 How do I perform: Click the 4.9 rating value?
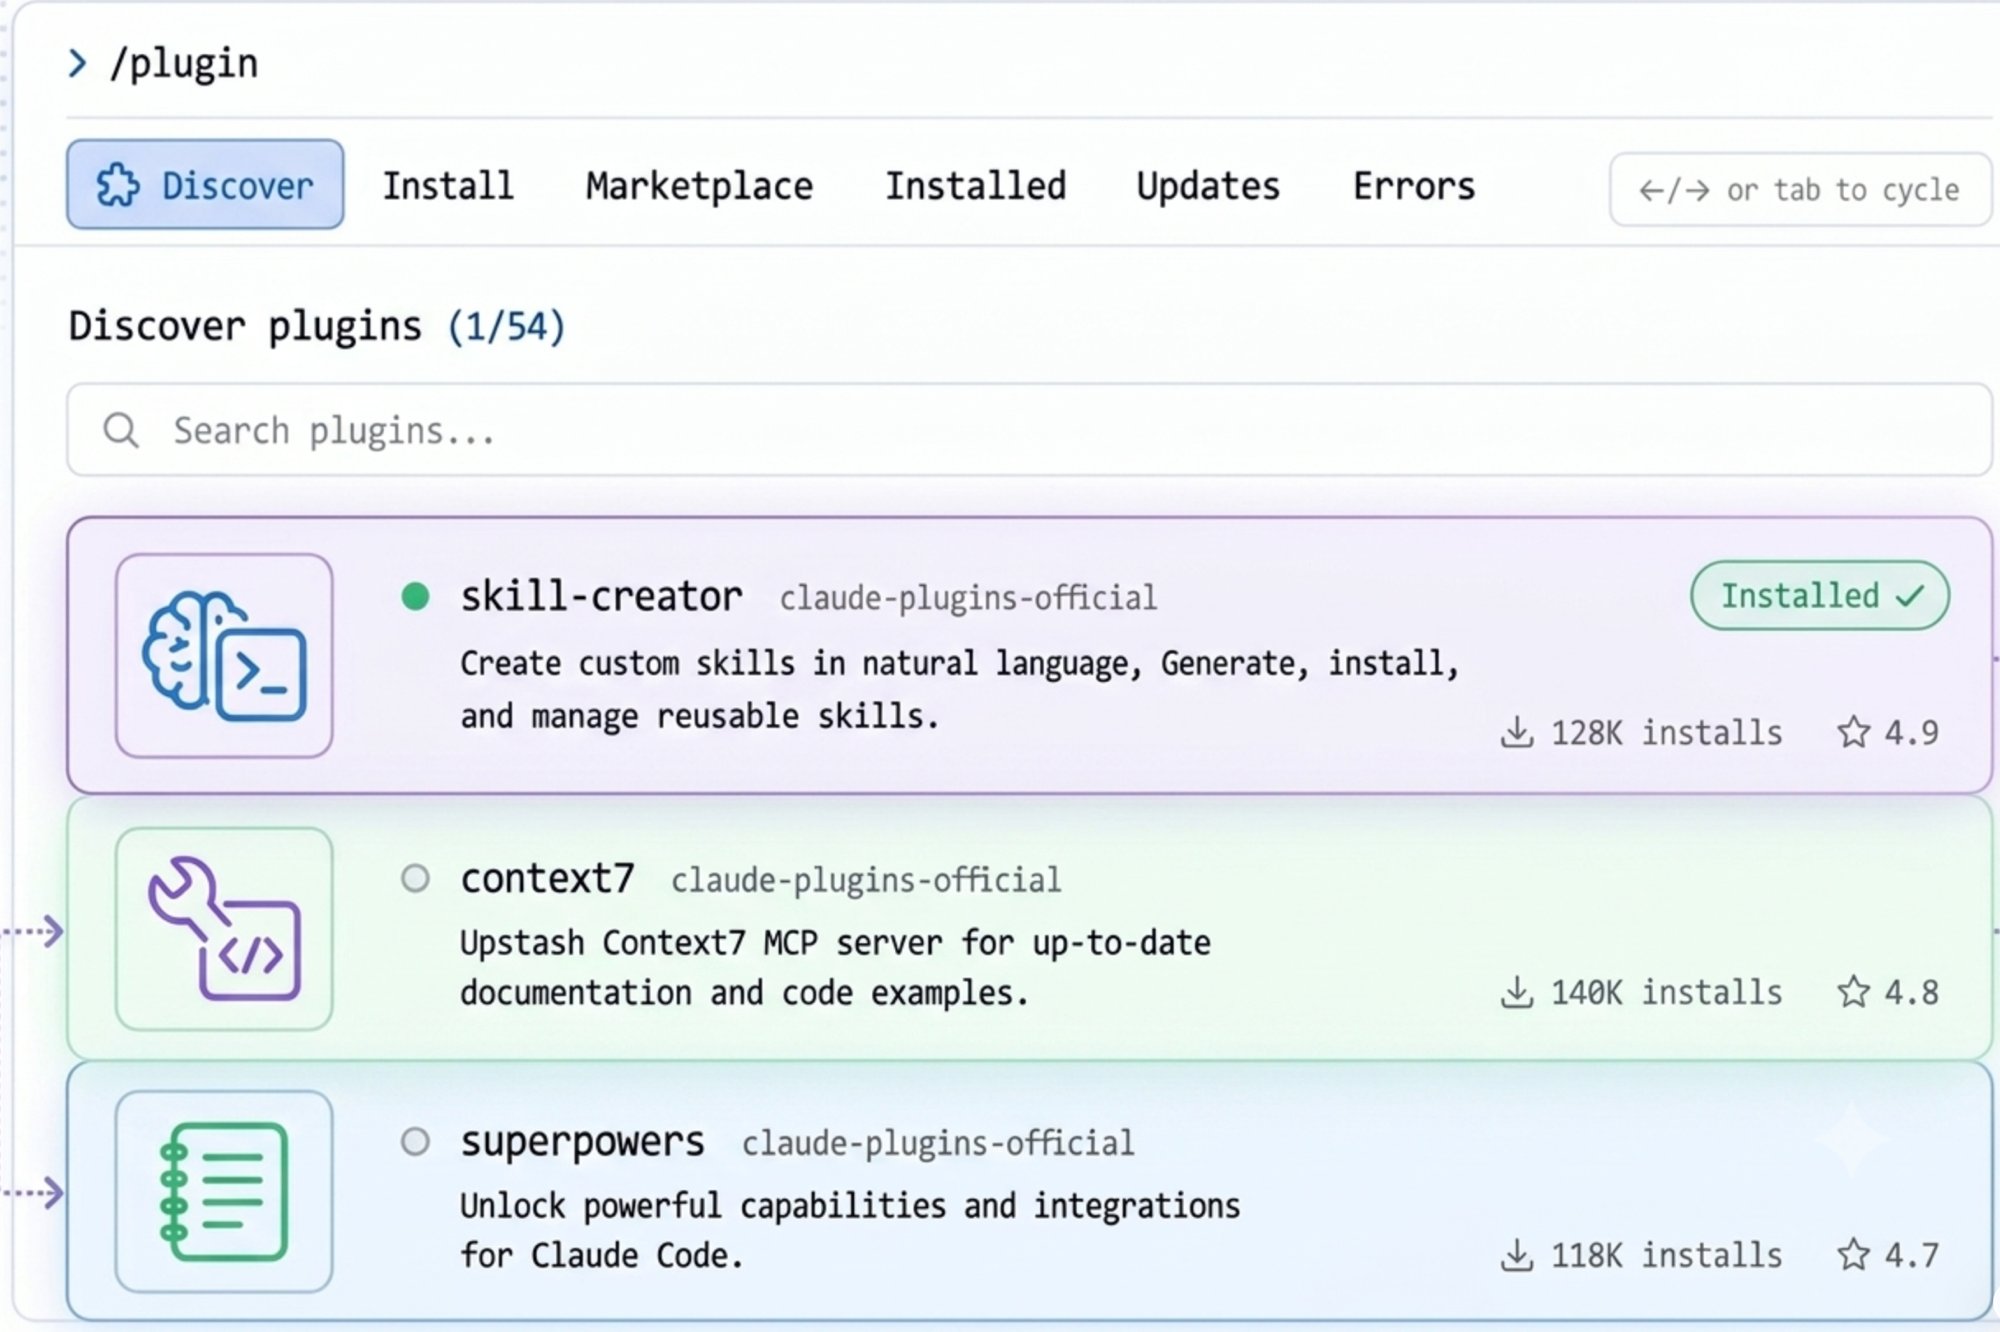pyautogui.click(x=1912, y=733)
